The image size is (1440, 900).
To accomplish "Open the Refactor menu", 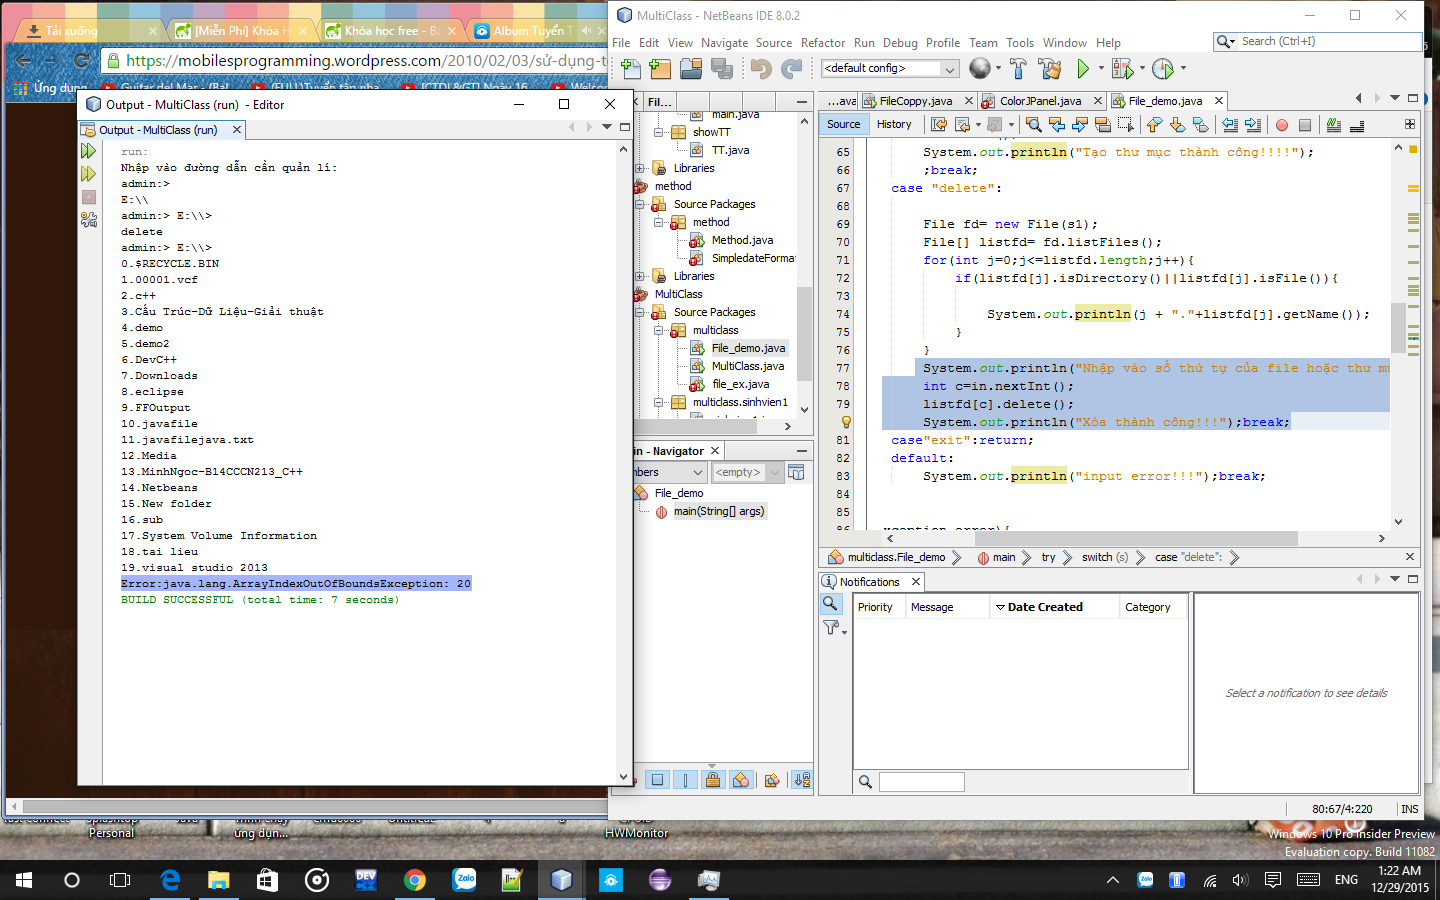I will pyautogui.click(x=823, y=43).
